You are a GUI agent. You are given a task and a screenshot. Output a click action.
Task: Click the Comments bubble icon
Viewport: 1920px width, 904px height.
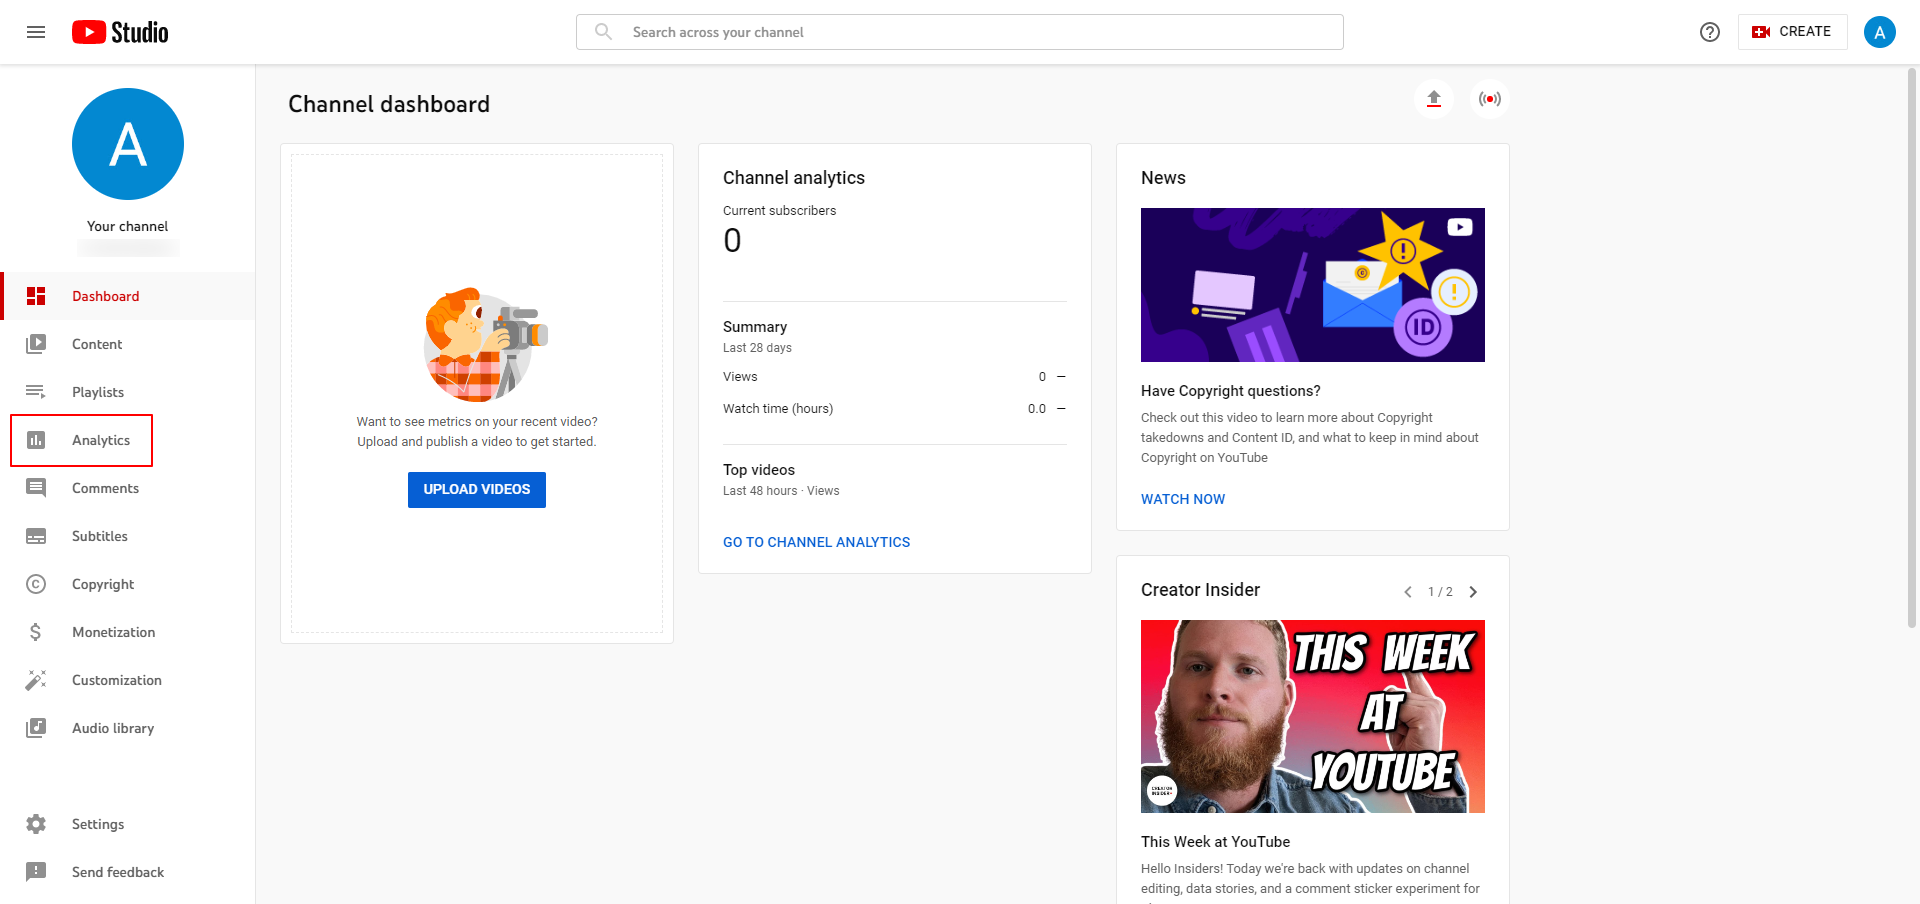coord(36,488)
